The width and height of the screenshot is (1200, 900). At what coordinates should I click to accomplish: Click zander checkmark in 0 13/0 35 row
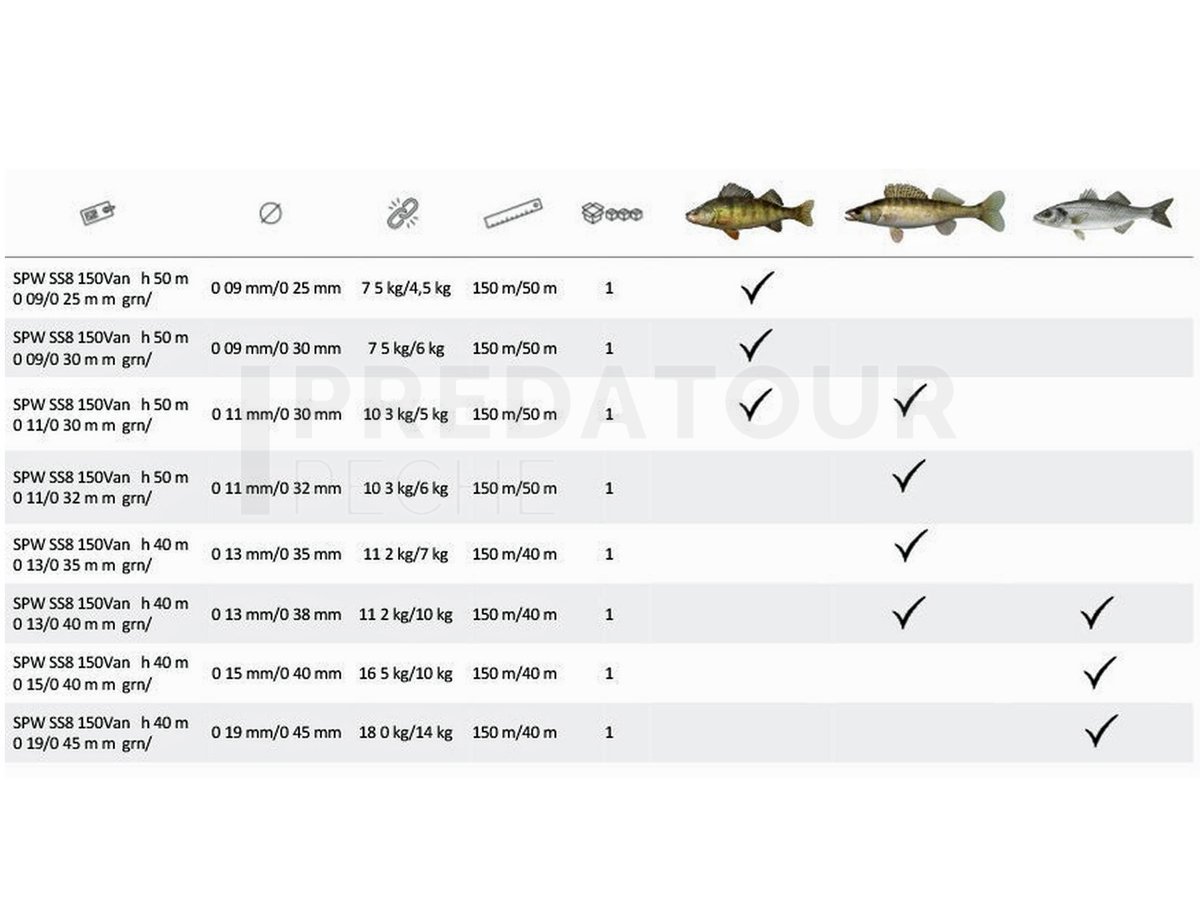coord(910,546)
